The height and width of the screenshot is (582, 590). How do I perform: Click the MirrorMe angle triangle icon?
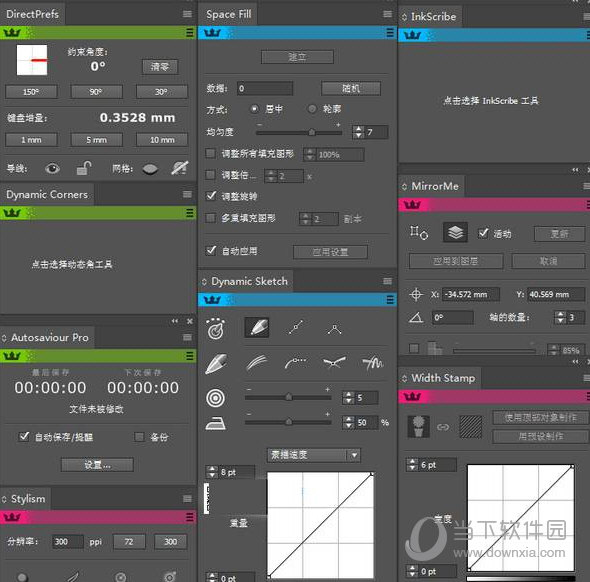coord(416,318)
